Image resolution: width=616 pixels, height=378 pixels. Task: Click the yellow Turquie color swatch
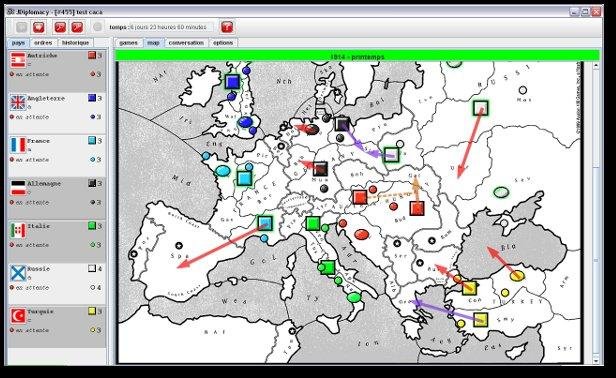click(92, 311)
